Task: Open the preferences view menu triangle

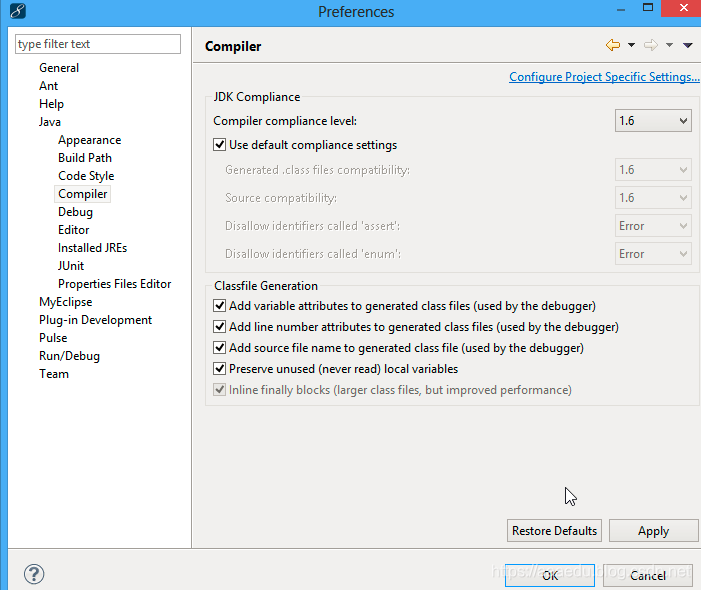Action: pos(688,45)
